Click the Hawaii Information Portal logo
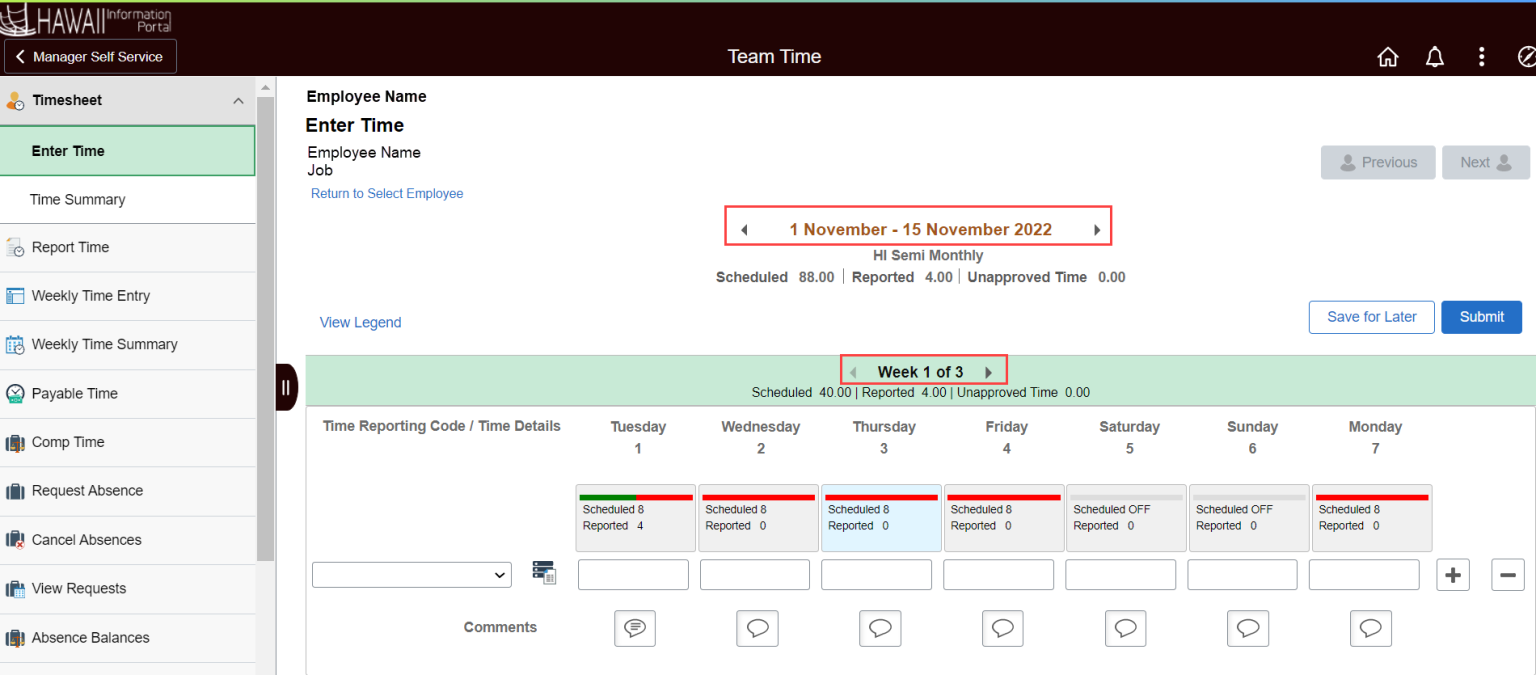 86,18
